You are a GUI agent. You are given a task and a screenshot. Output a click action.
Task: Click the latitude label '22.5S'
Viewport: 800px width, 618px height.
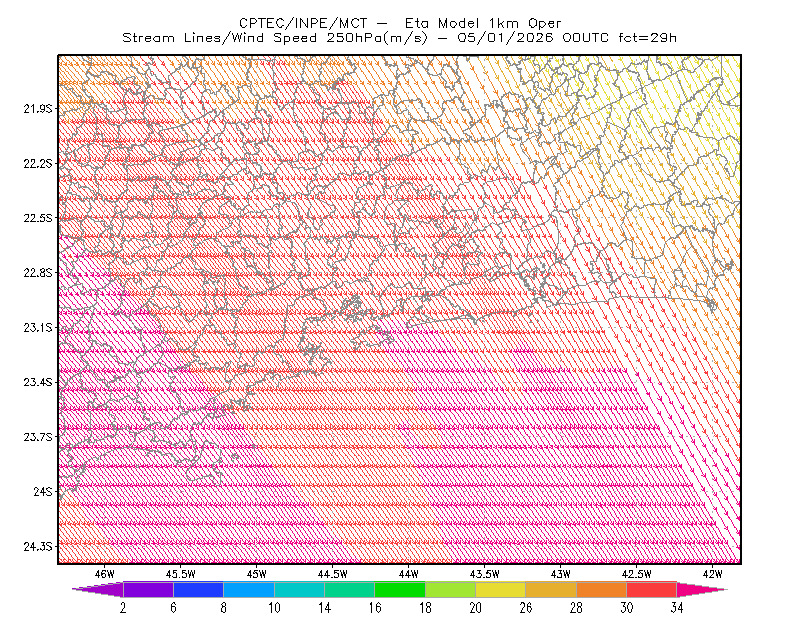click(x=38, y=218)
